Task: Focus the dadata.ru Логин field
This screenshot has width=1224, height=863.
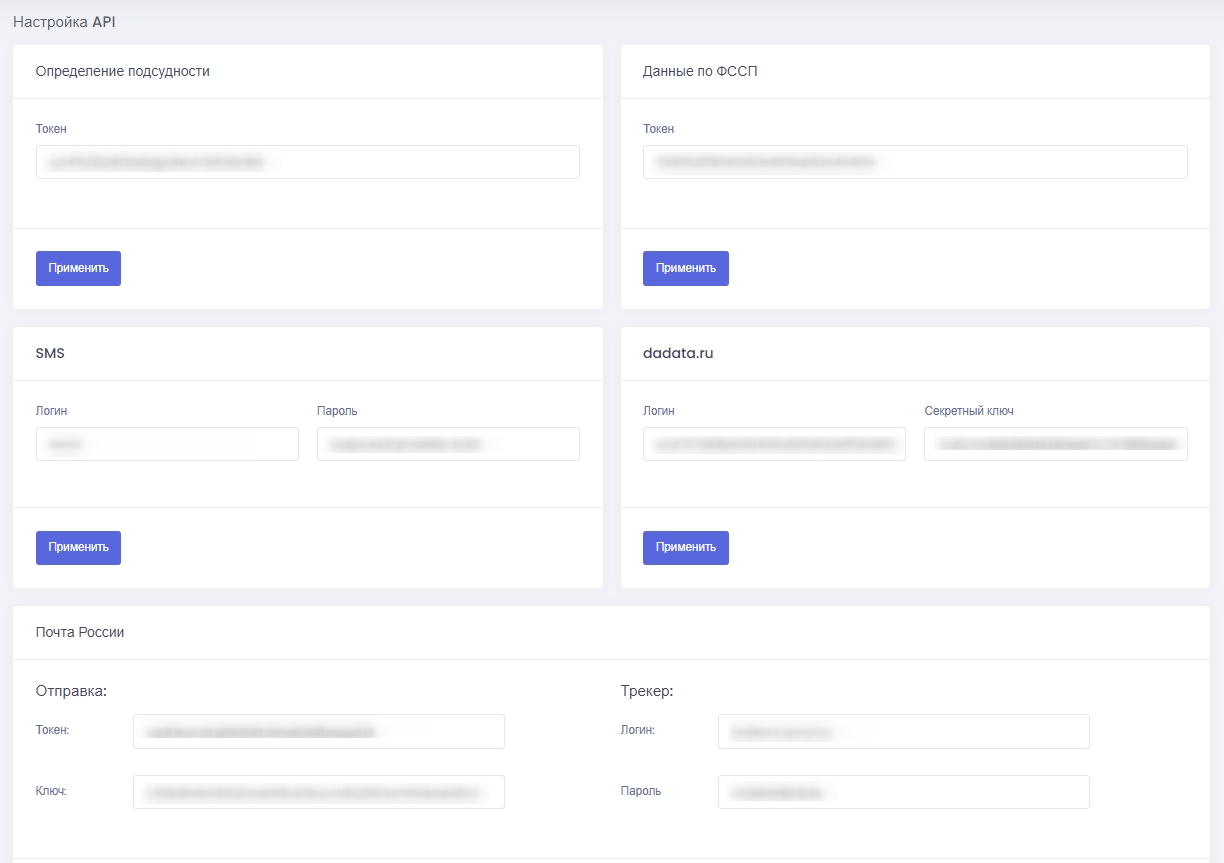Action: pos(774,444)
